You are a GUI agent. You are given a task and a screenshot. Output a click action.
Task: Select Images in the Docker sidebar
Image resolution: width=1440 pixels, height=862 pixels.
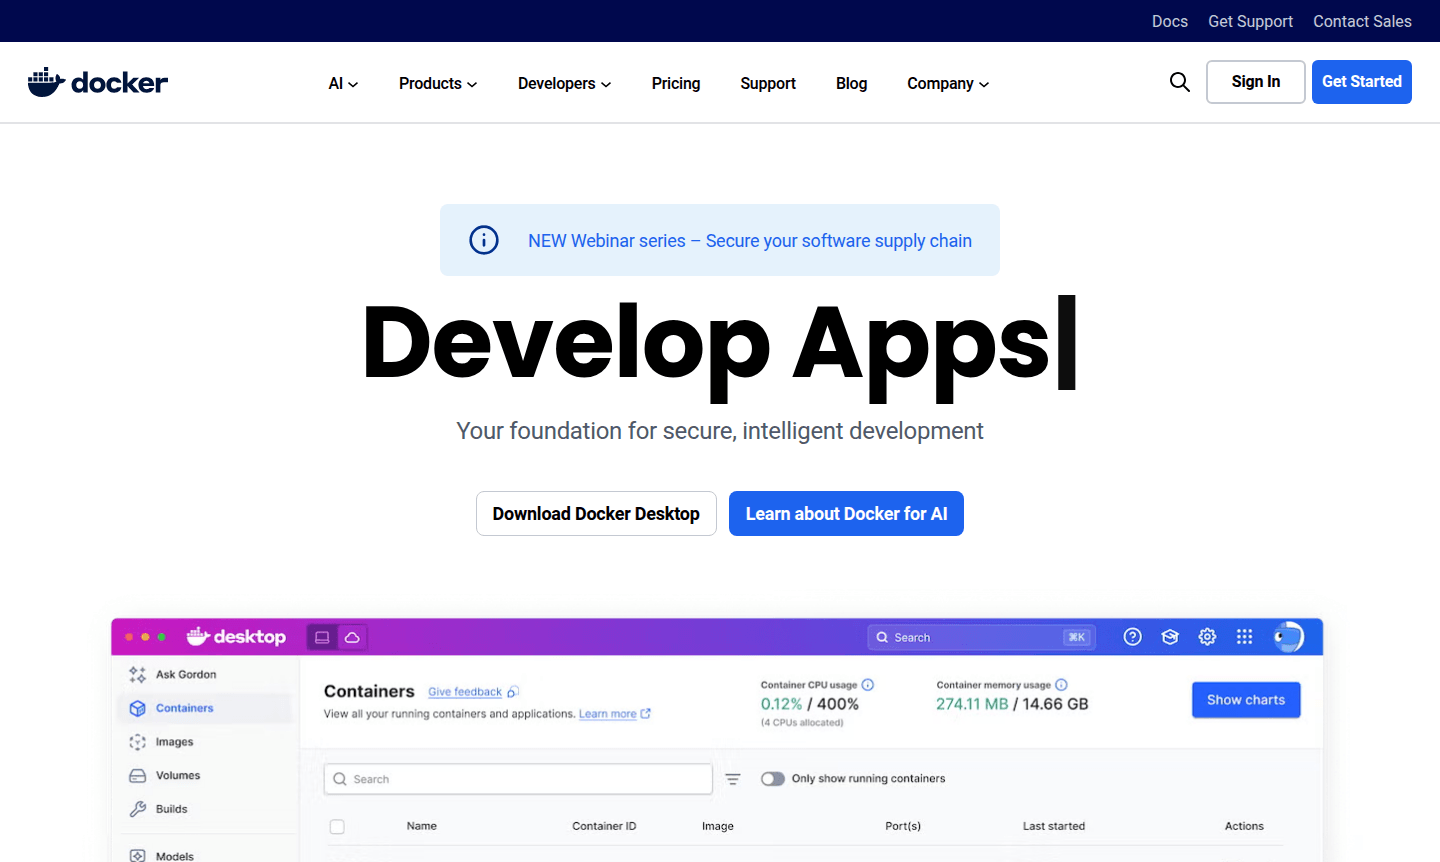(x=174, y=742)
